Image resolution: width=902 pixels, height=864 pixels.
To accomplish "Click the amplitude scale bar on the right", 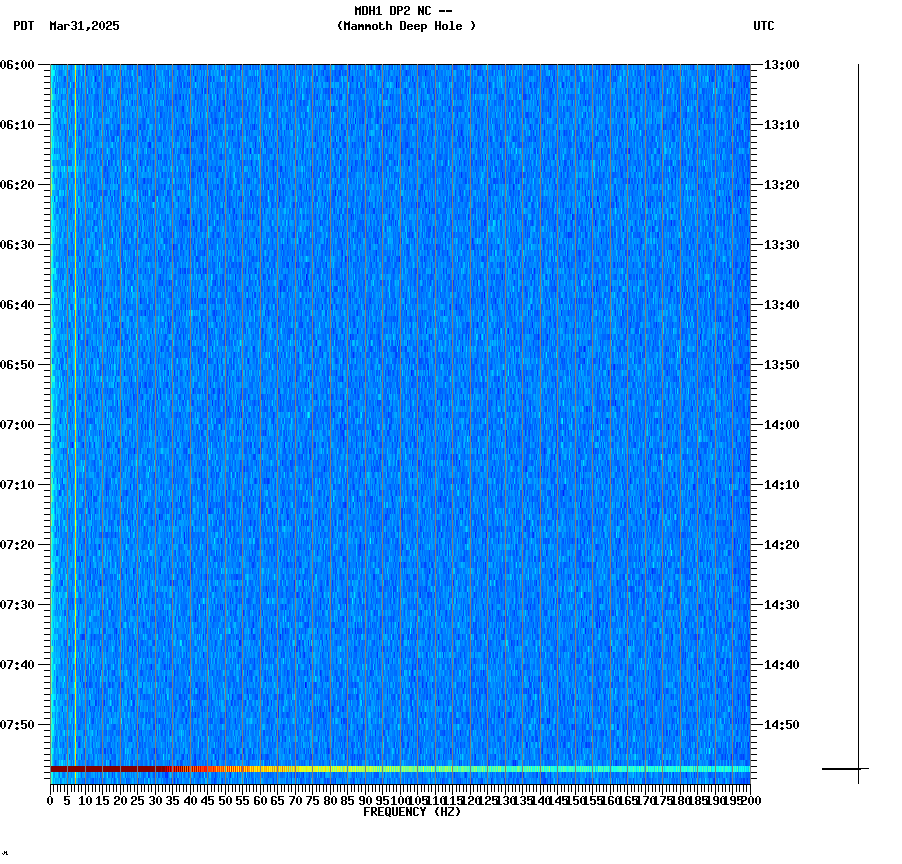I will (x=858, y=420).
